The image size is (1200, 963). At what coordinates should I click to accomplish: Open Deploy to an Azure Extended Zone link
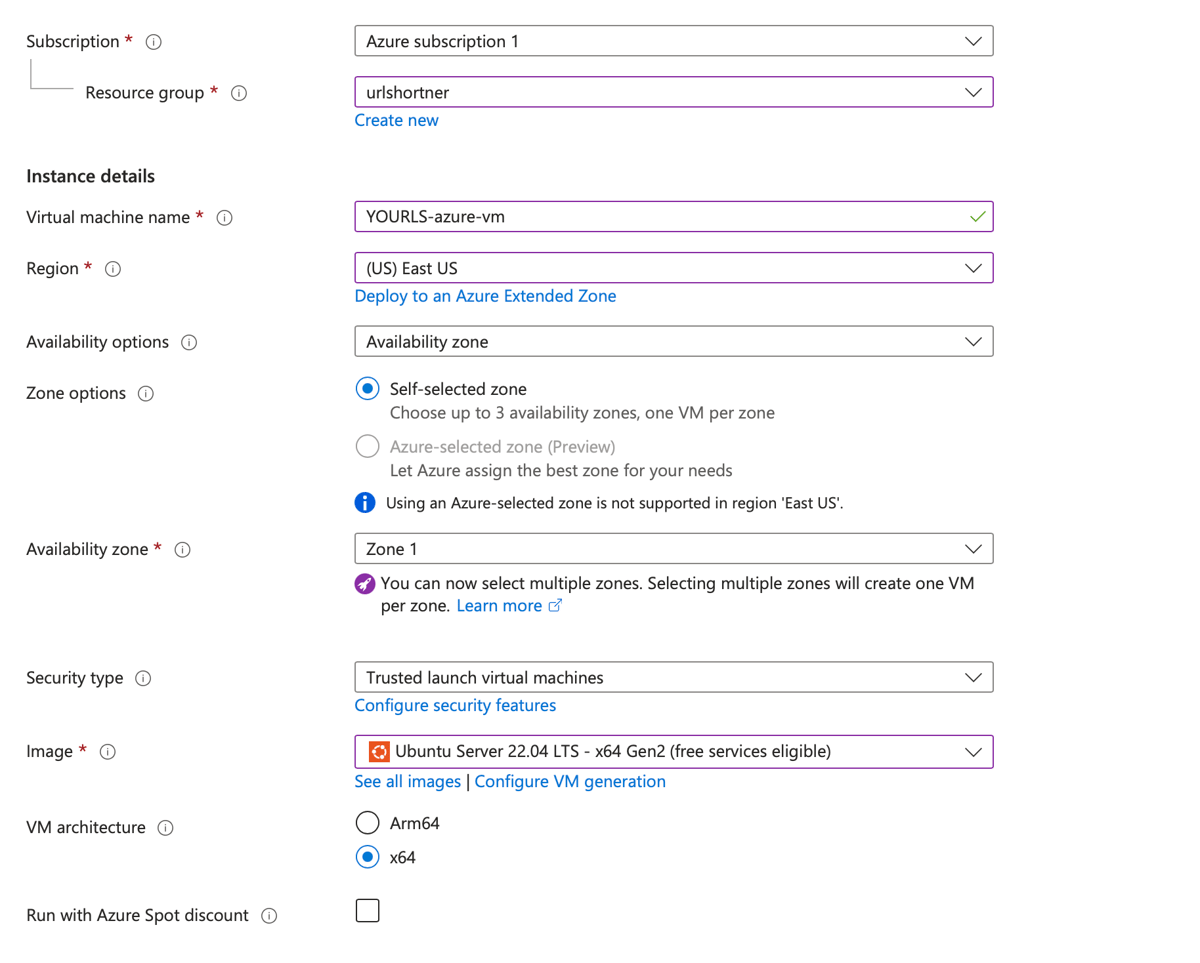[485, 296]
